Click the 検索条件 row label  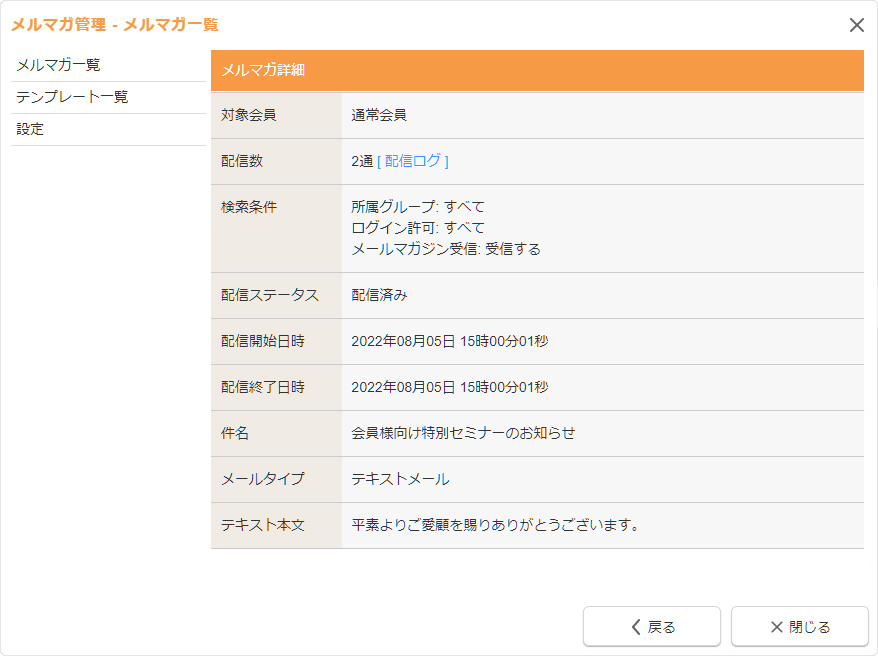[x=249, y=207]
